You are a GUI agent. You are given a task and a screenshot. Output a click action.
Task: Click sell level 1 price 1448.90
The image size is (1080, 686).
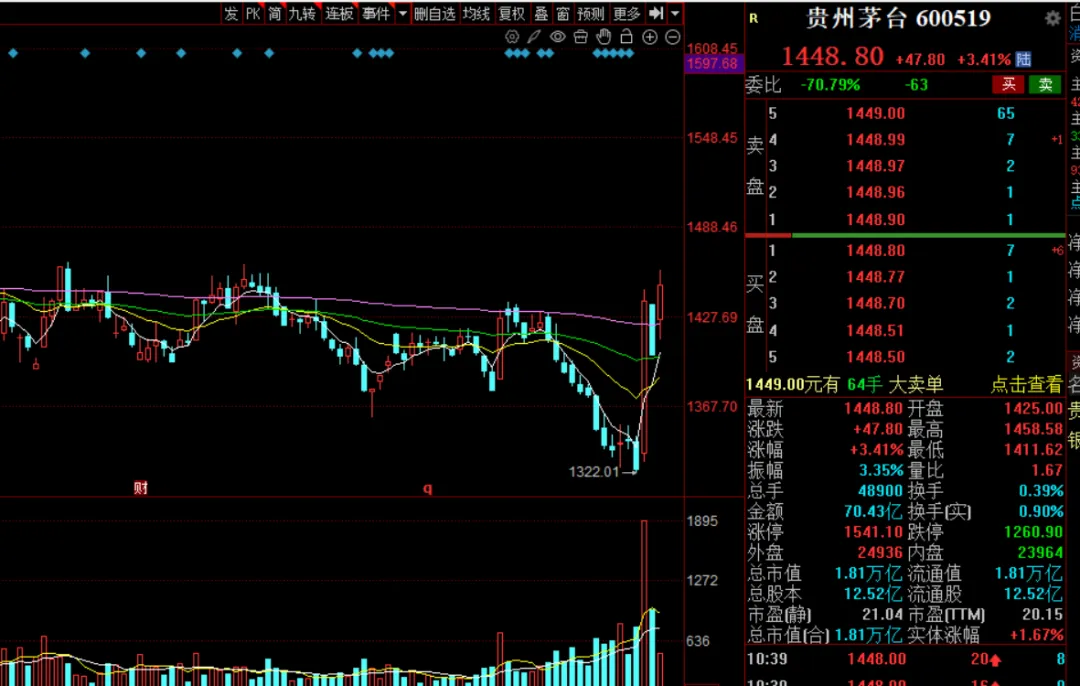(x=875, y=220)
